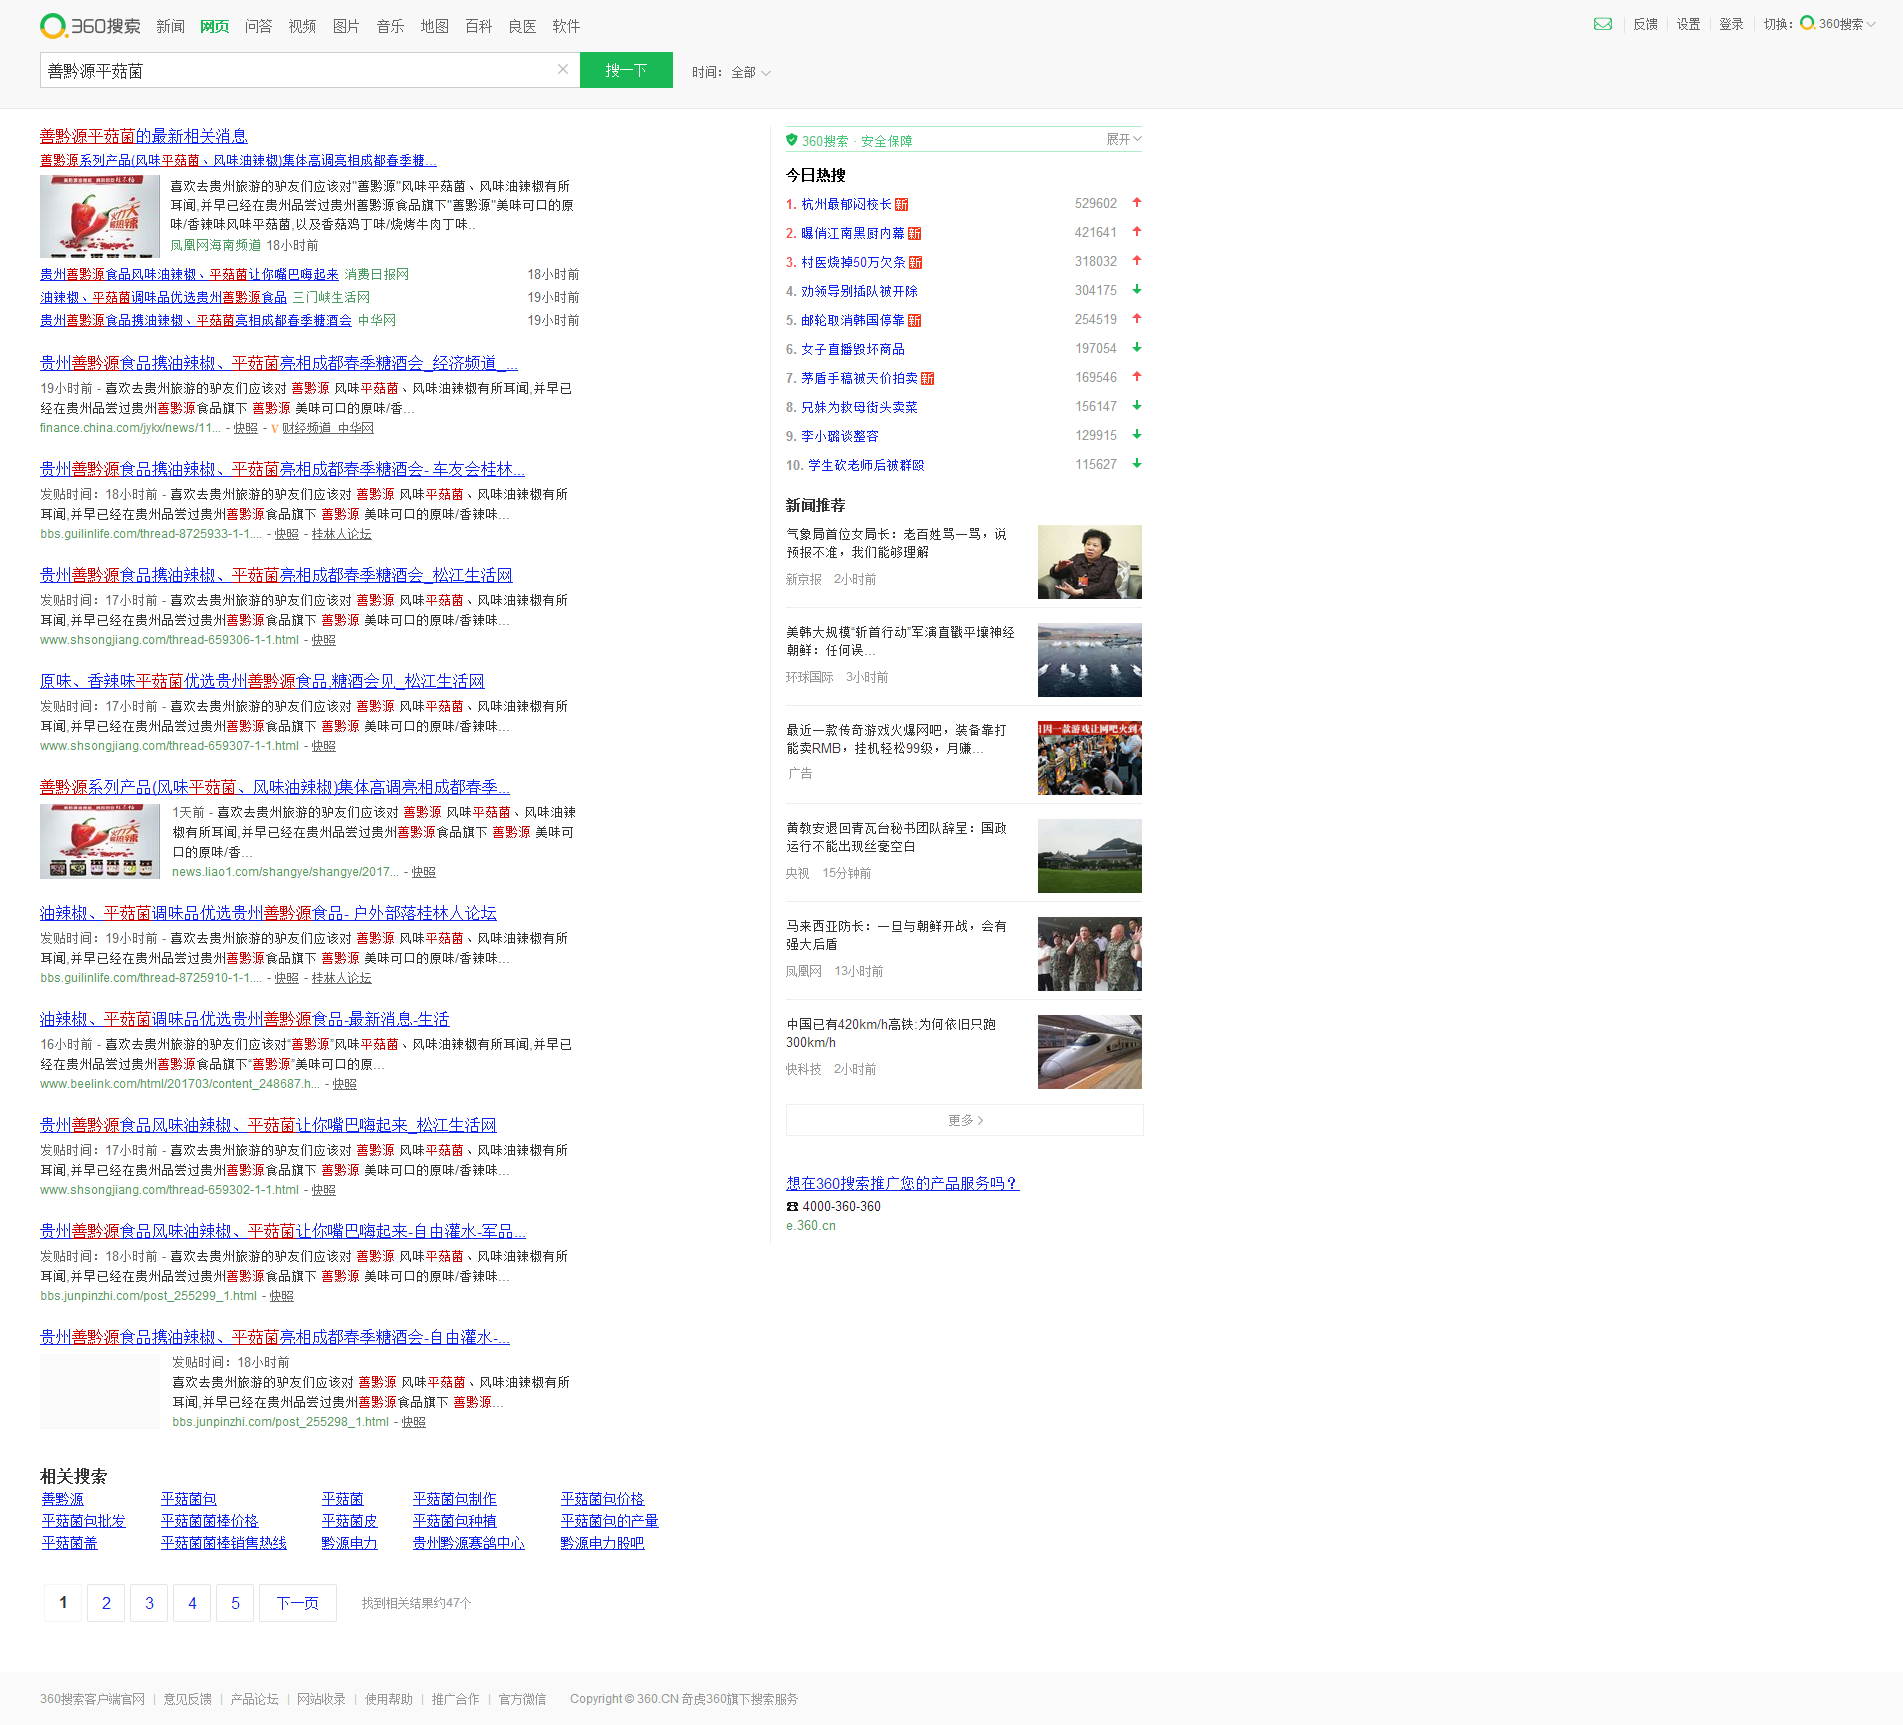Go to results page 2
The height and width of the screenshot is (1725, 1903).
106,1603
